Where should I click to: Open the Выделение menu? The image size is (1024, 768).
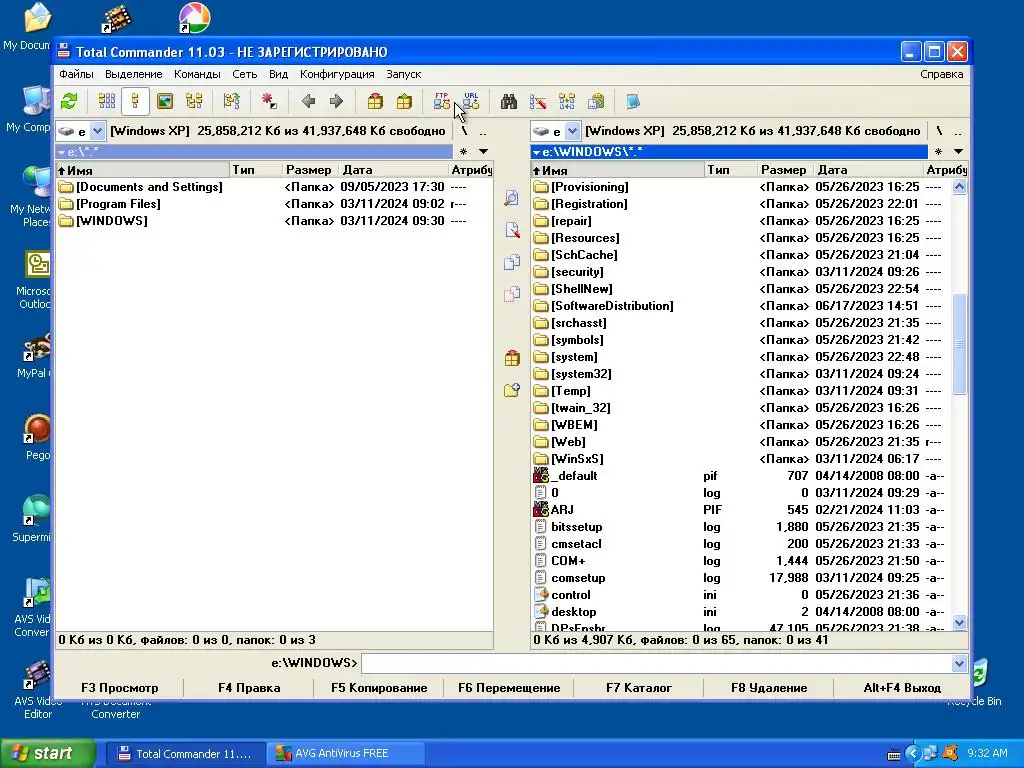133,74
